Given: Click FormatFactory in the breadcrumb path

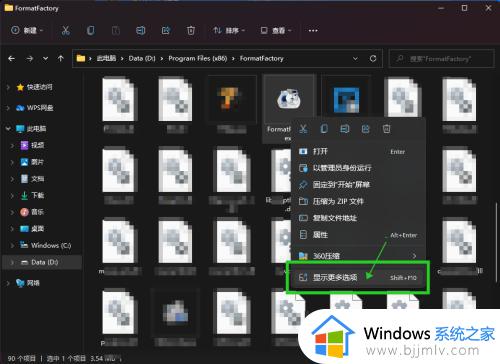Looking at the screenshot, I should (262, 58).
